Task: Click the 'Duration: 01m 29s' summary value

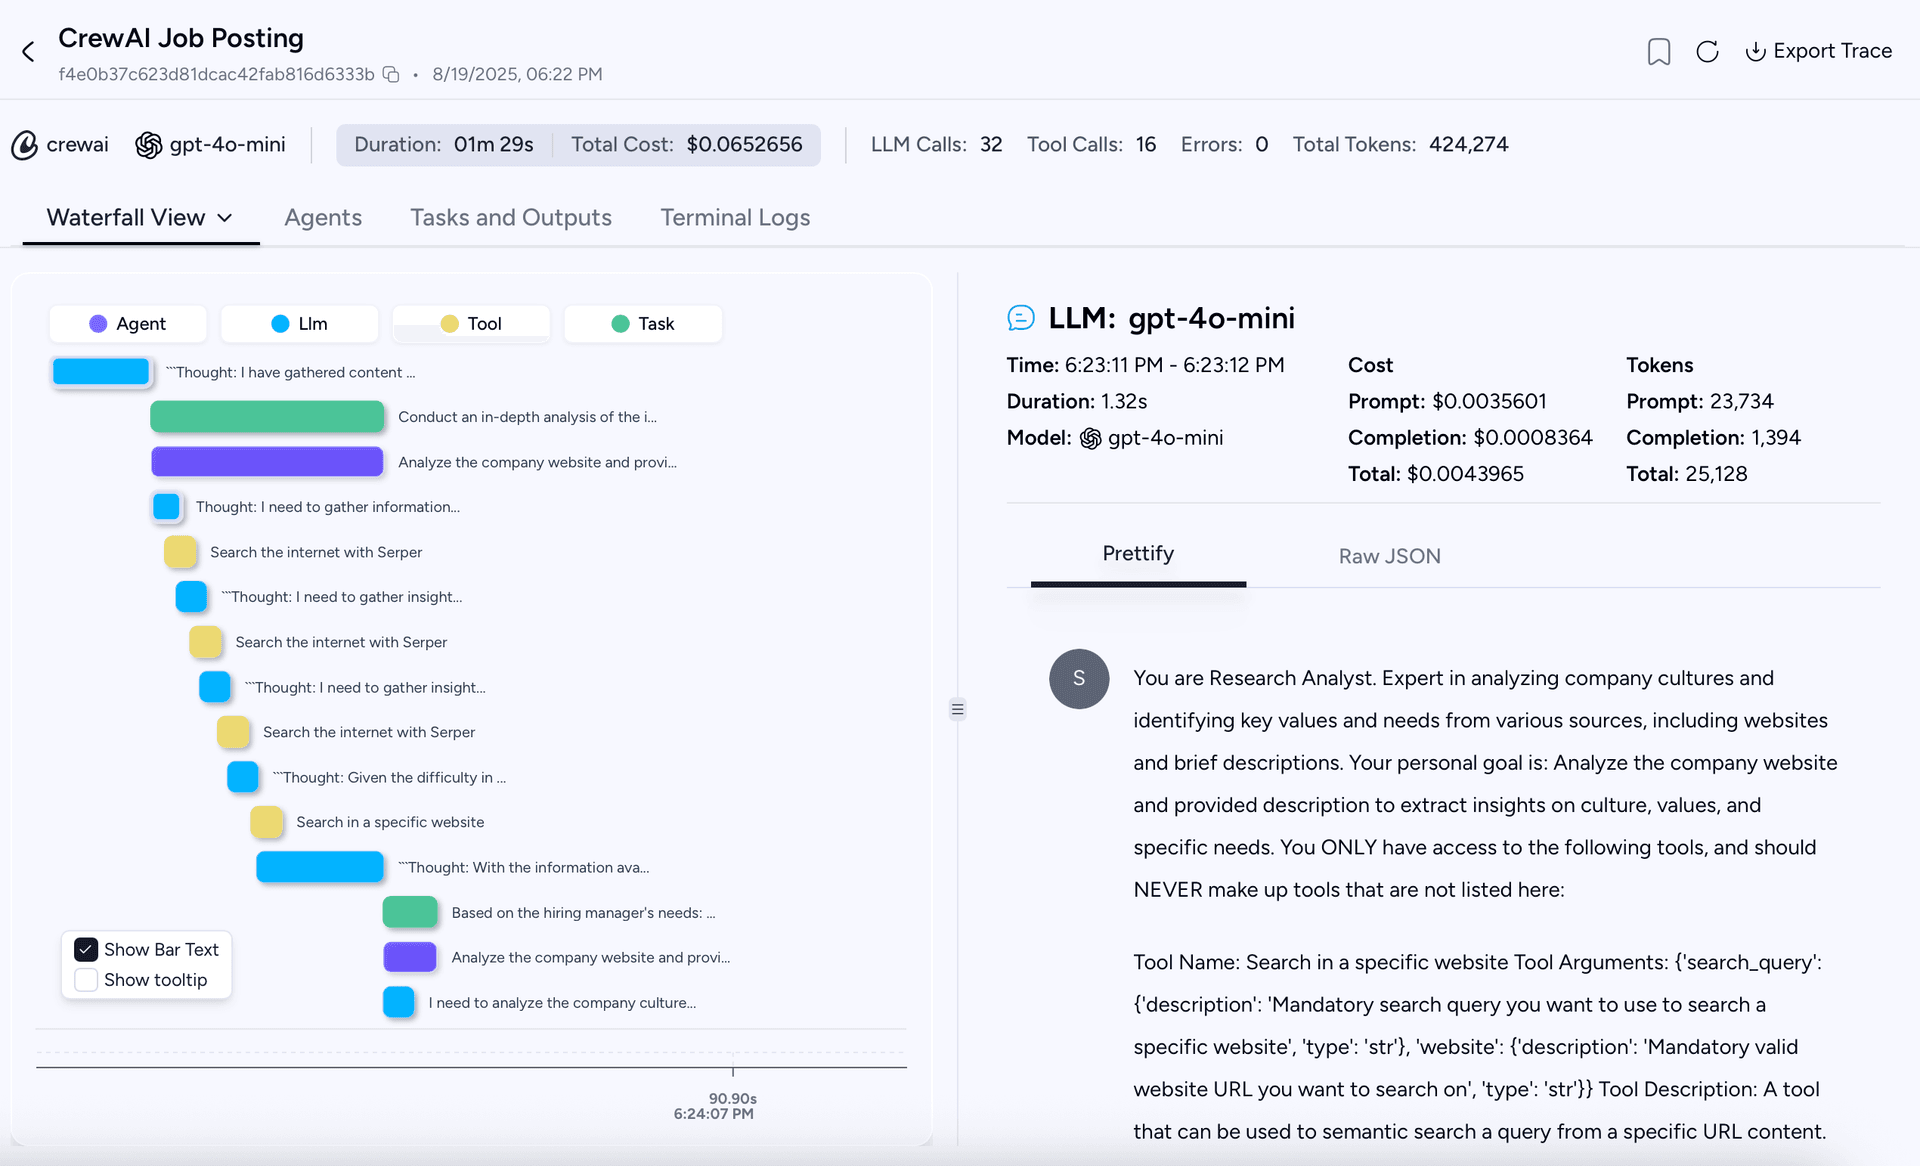Action: (x=444, y=145)
